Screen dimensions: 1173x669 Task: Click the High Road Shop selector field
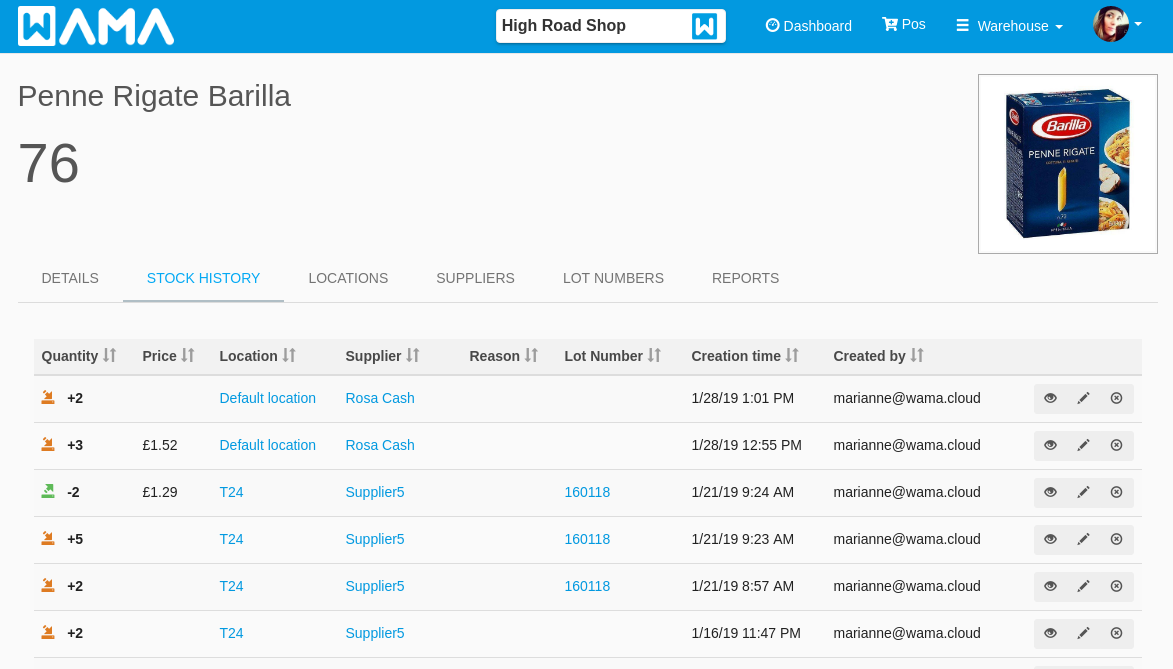tap(610, 26)
